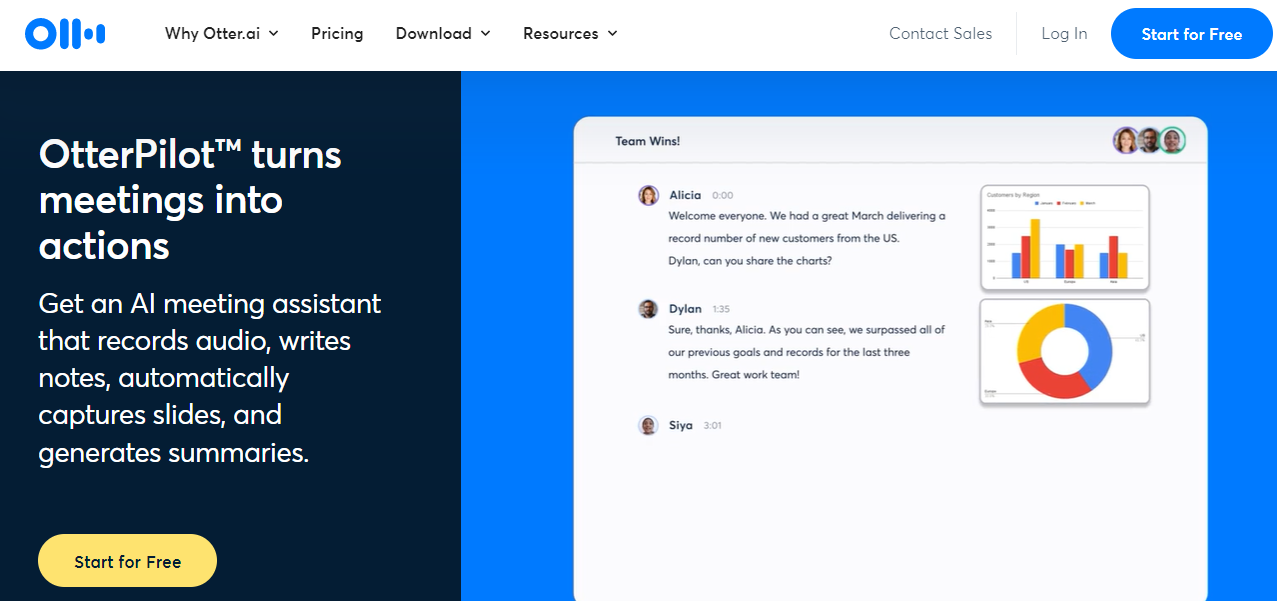This screenshot has height=601, width=1277.
Task: Click Dylan's 1:35 timestamp
Action: pyautogui.click(x=721, y=310)
